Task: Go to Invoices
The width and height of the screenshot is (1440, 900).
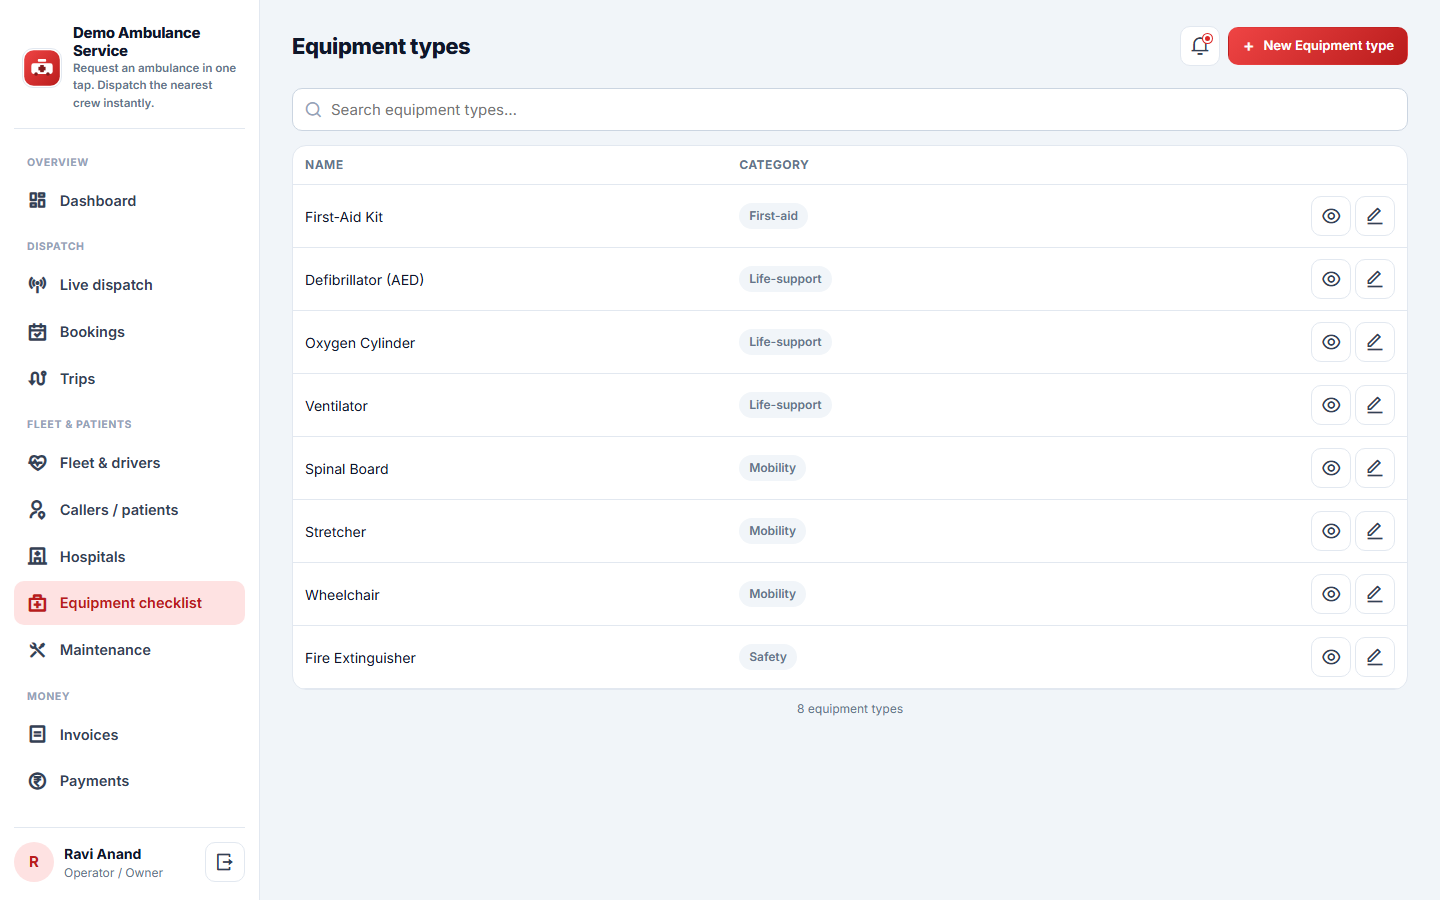Action: [129, 735]
